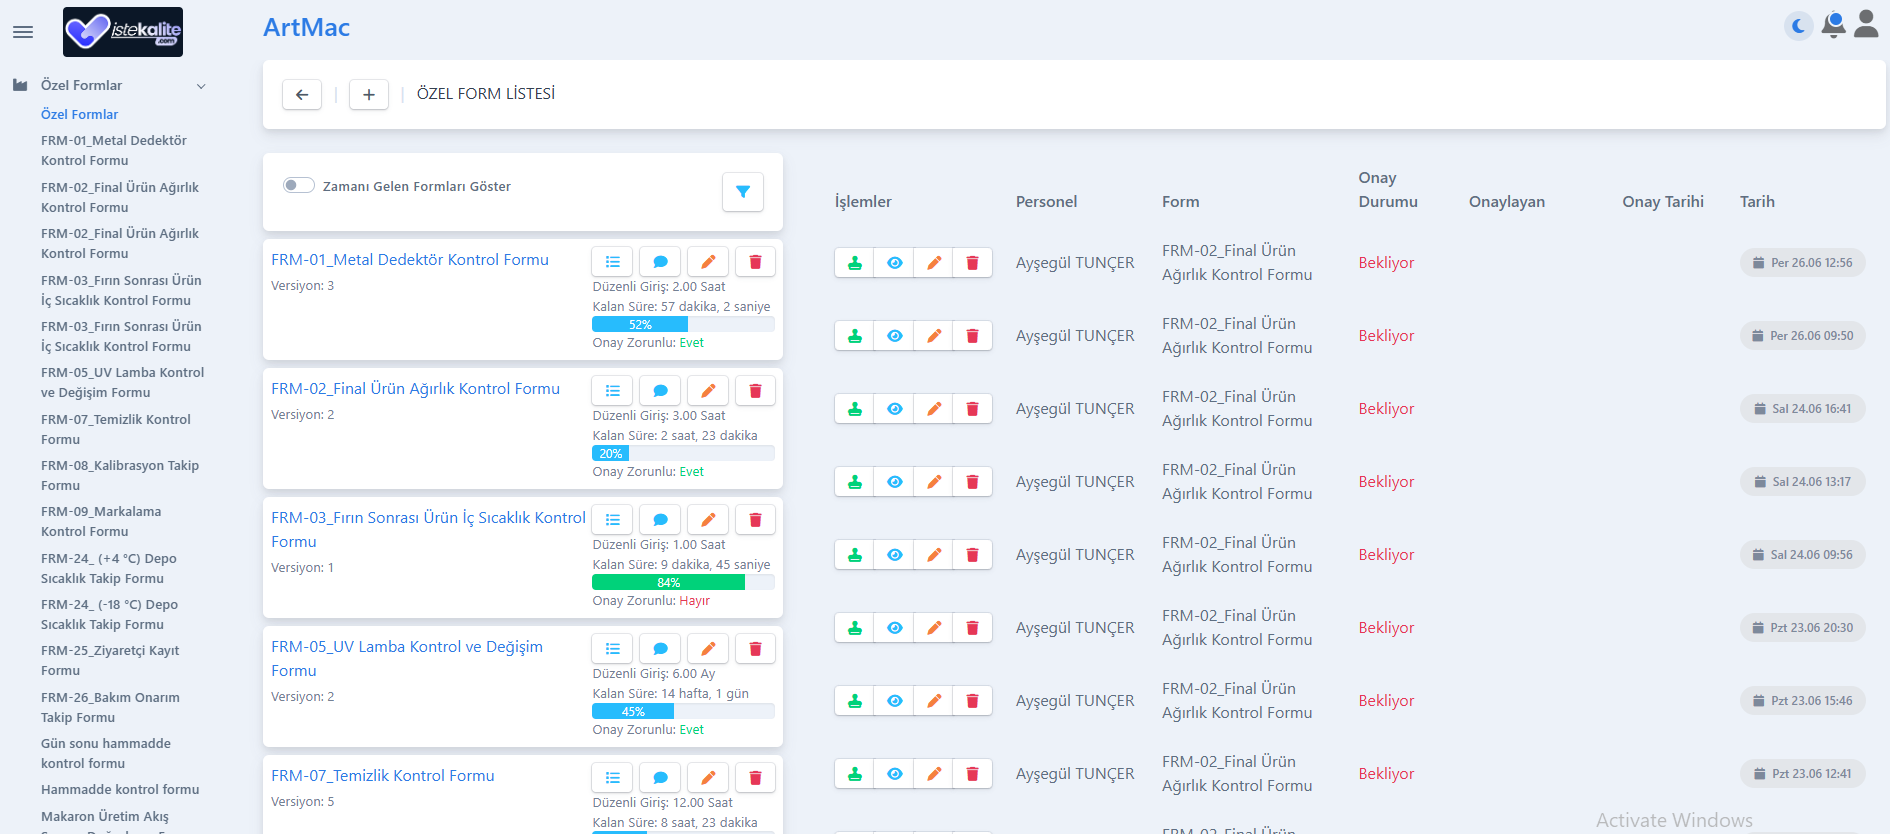This screenshot has width=1890, height=834.
Task: Open FRM-07_Temizlik Kontrol Formu in sidebar
Action: pos(116,429)
